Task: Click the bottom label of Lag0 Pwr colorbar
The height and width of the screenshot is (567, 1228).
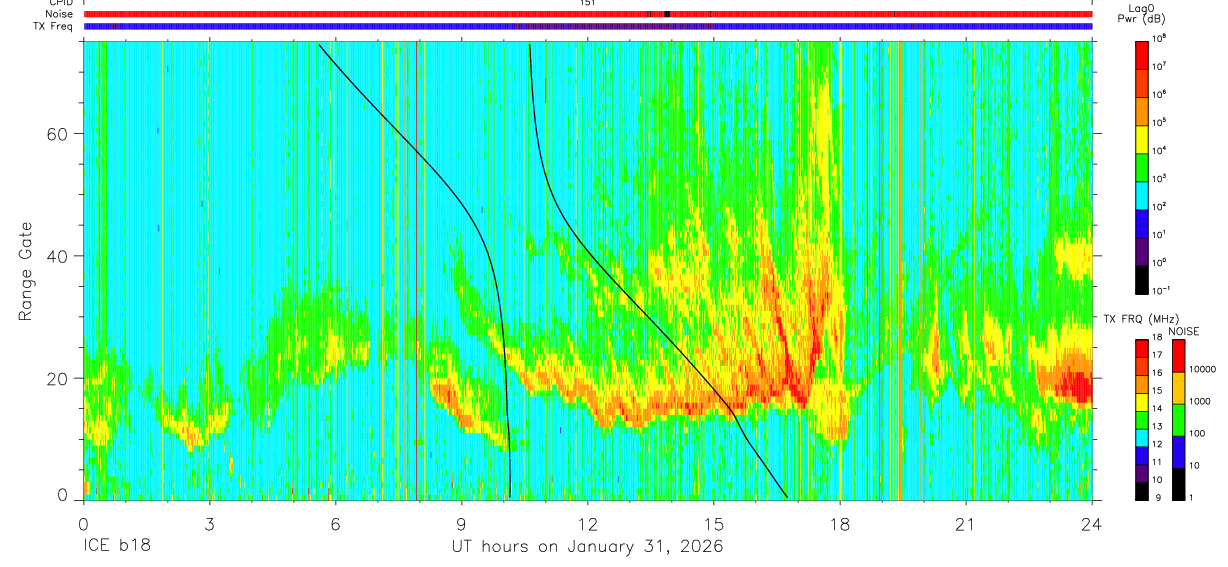Action: [x=1162, y=290]
